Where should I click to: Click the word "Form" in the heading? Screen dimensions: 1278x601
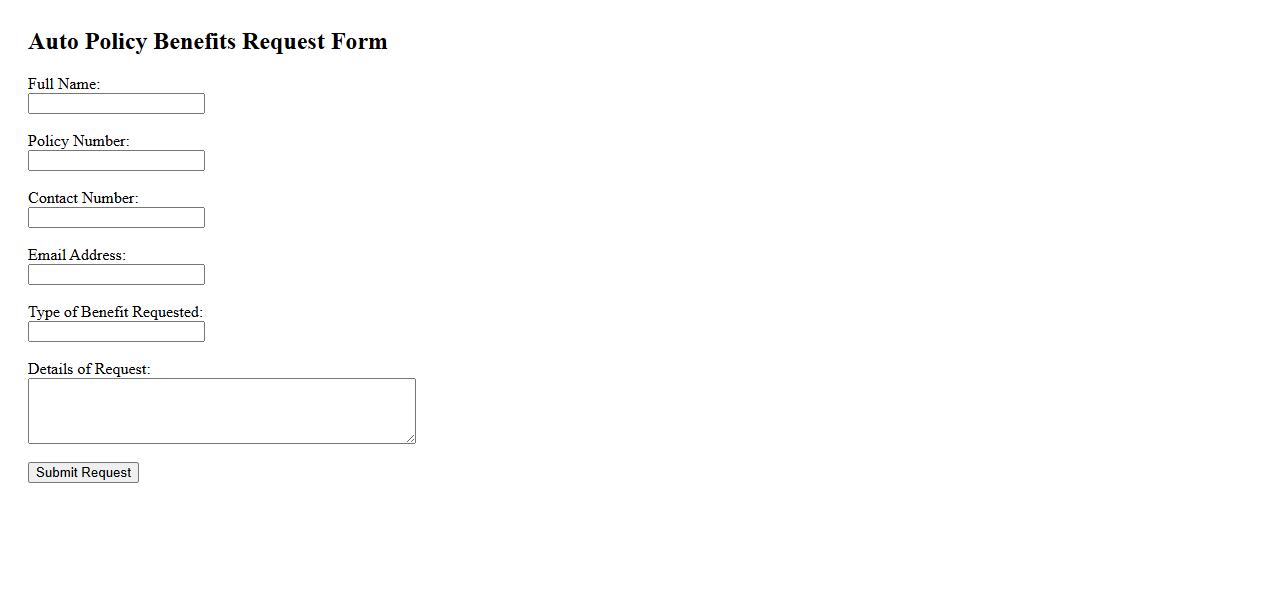360,42
